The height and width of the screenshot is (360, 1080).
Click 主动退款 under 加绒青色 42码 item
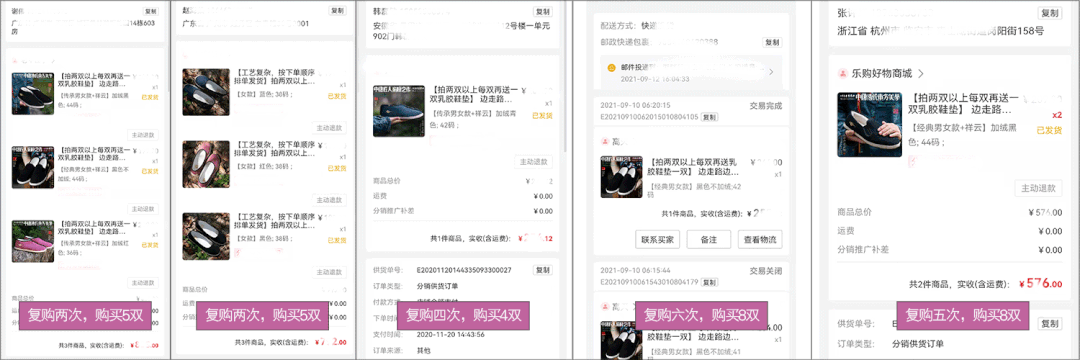click(533, 162)
